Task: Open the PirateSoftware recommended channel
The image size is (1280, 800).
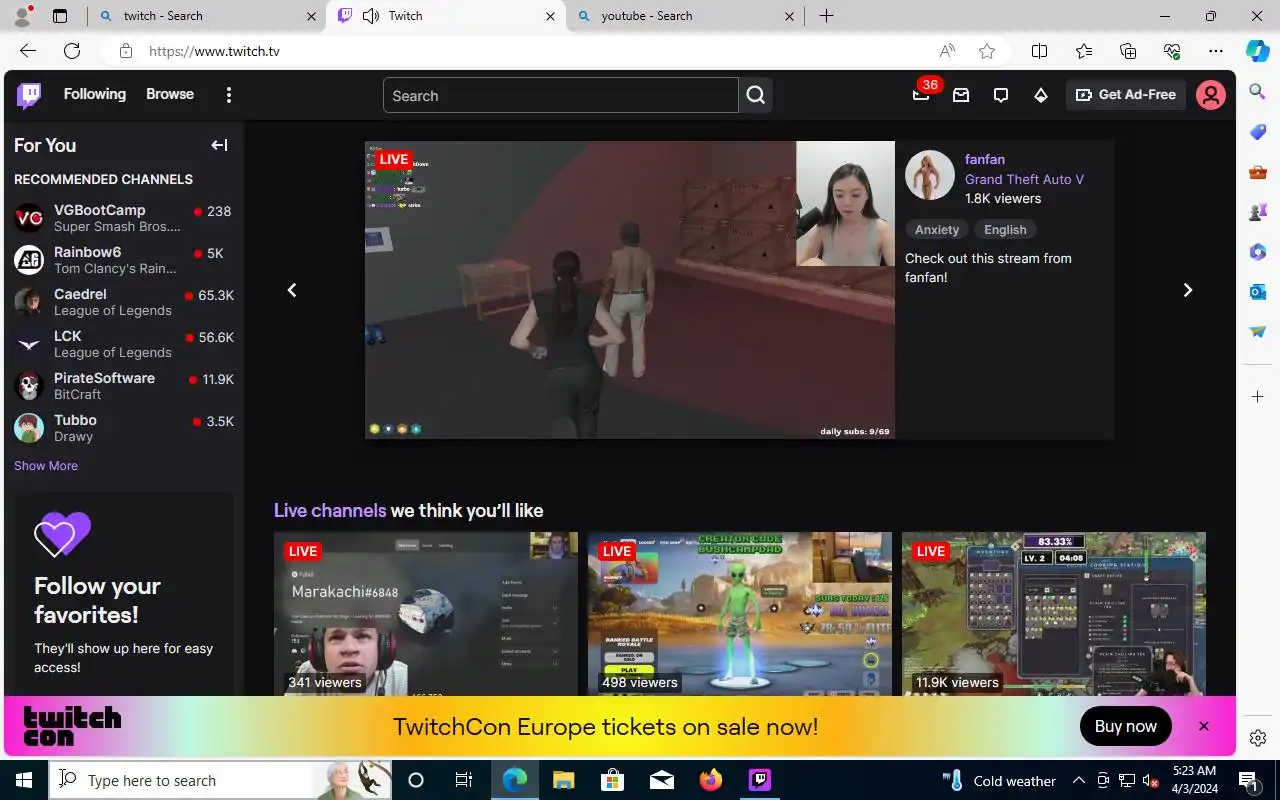Action: (x=124, y=386)
